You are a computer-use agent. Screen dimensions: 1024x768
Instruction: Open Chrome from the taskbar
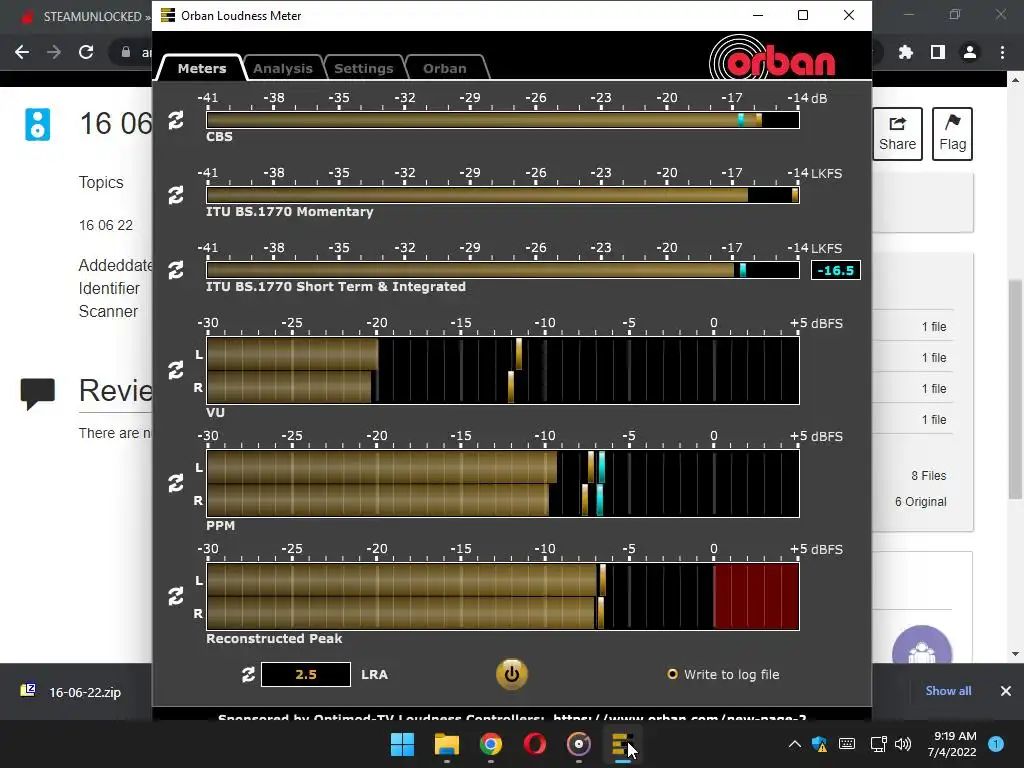click(x=490, y=744)
